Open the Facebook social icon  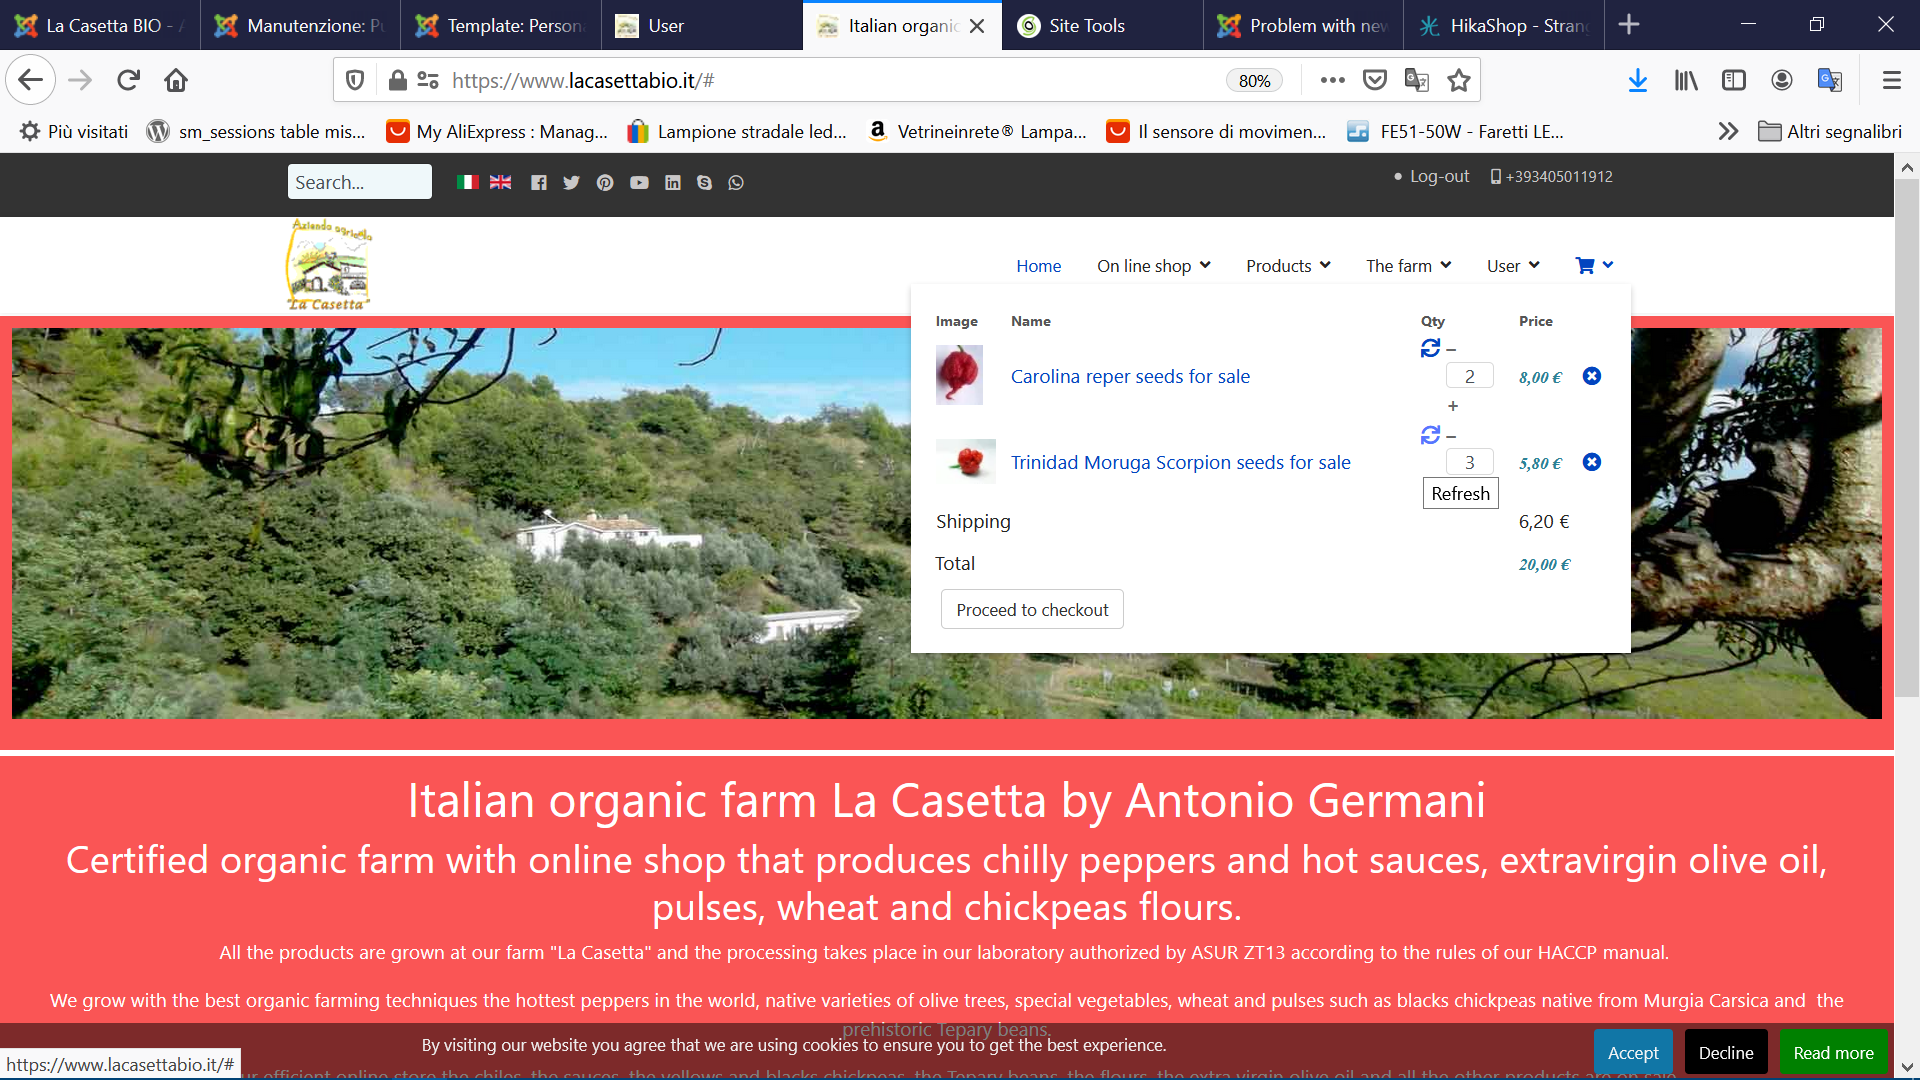(x=539, y=183)
